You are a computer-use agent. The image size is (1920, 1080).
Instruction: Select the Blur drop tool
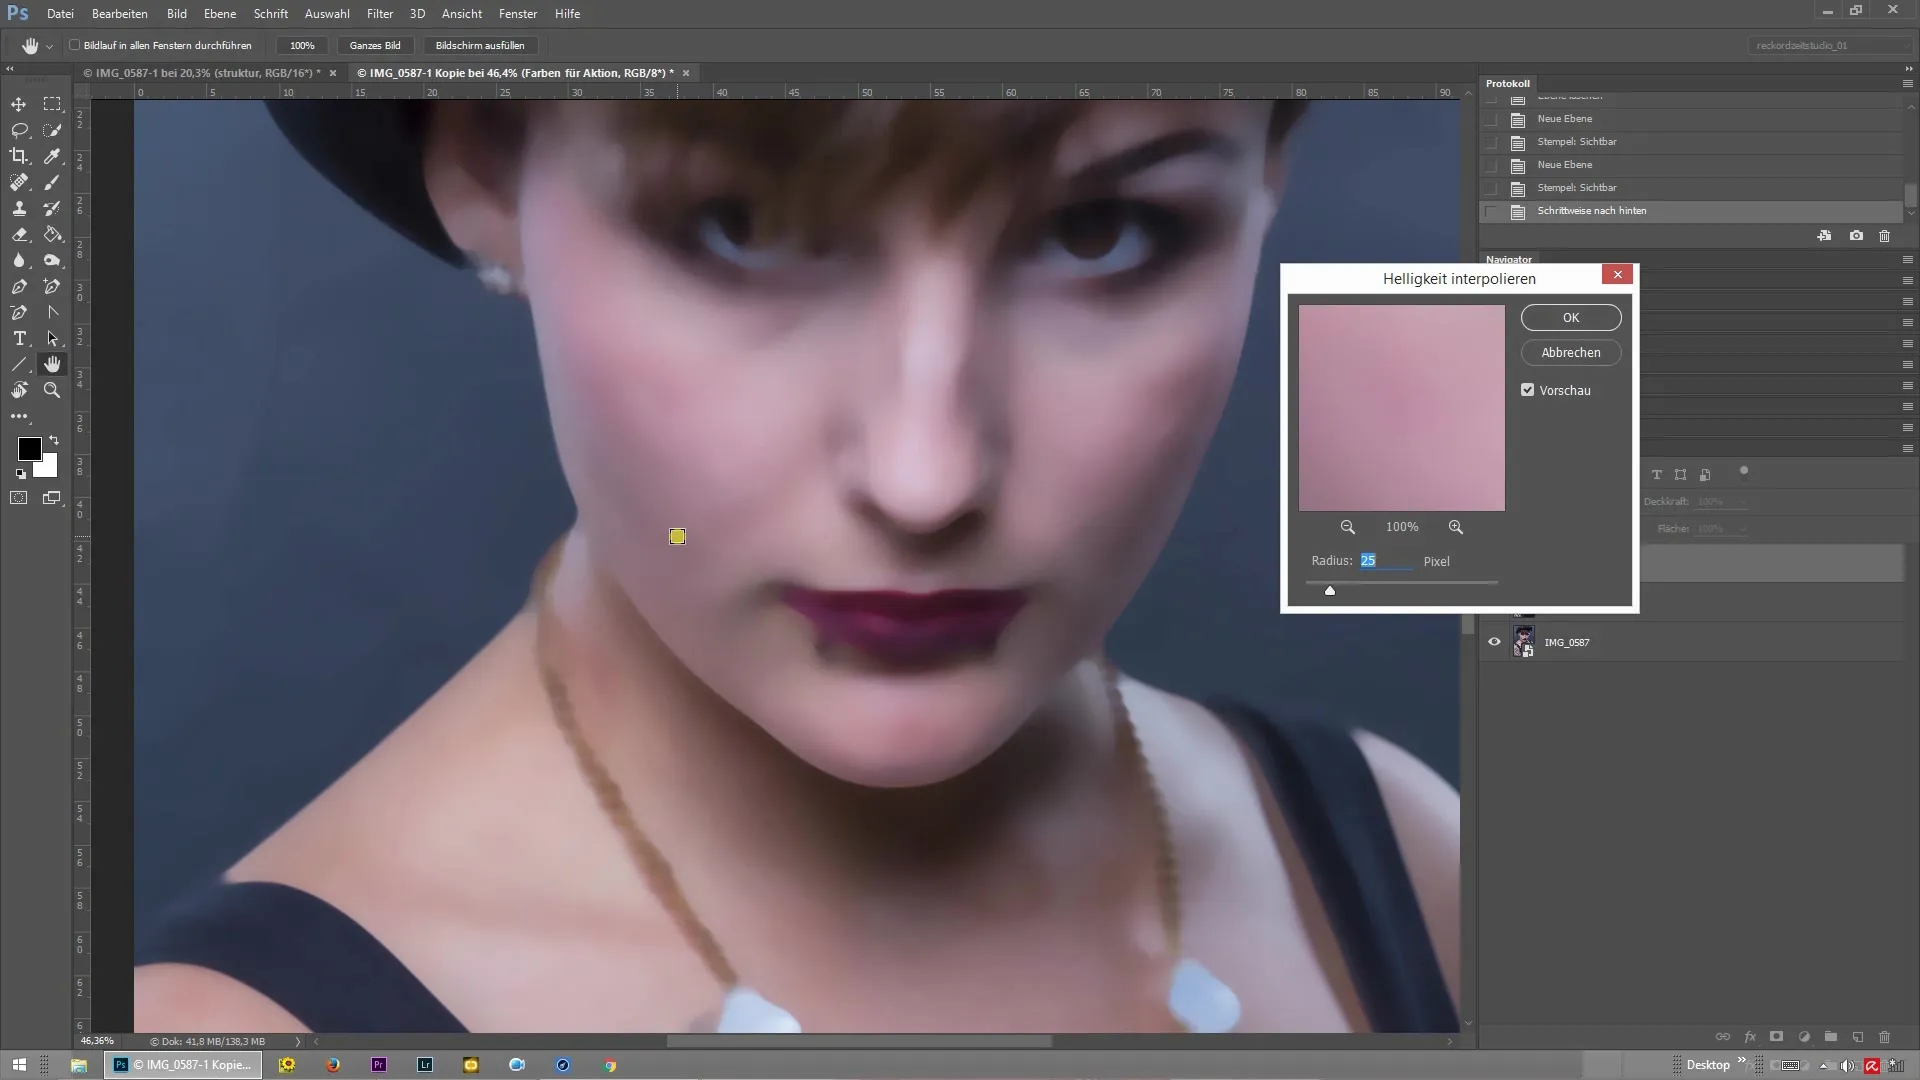pyautogui.click(x=19, y=260)
